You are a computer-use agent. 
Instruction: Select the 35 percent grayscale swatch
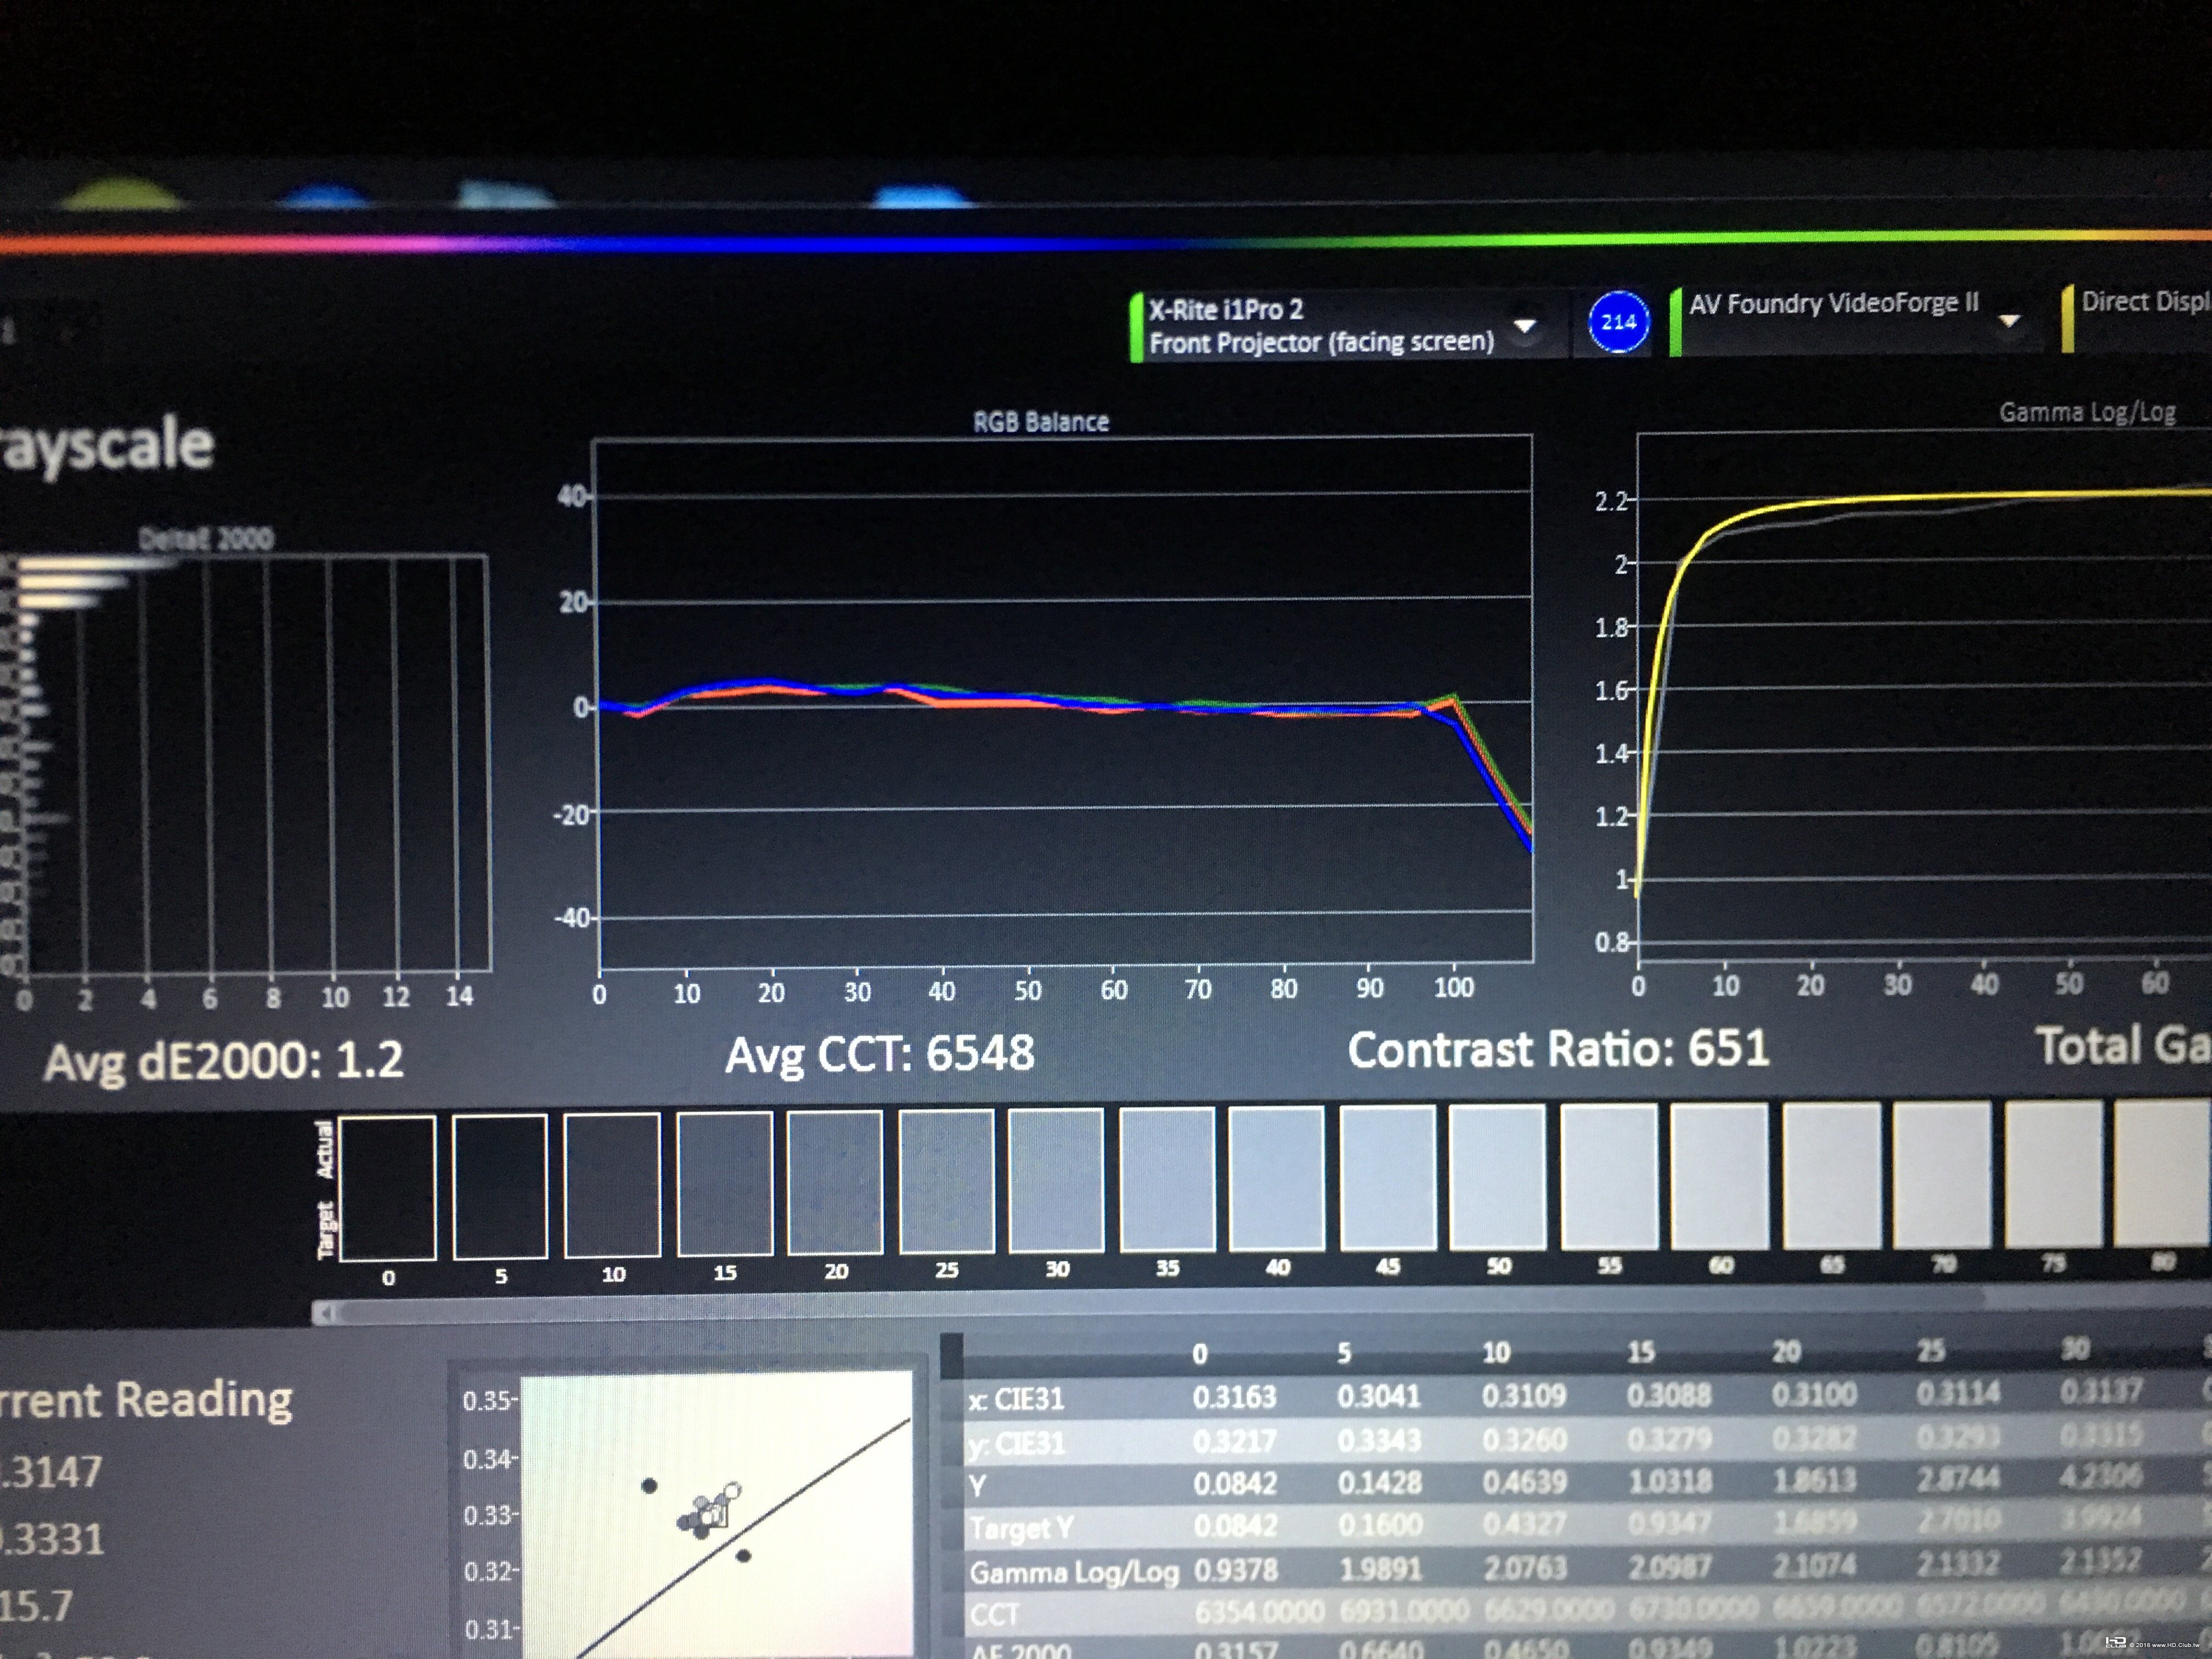tap(1167, 1180)
